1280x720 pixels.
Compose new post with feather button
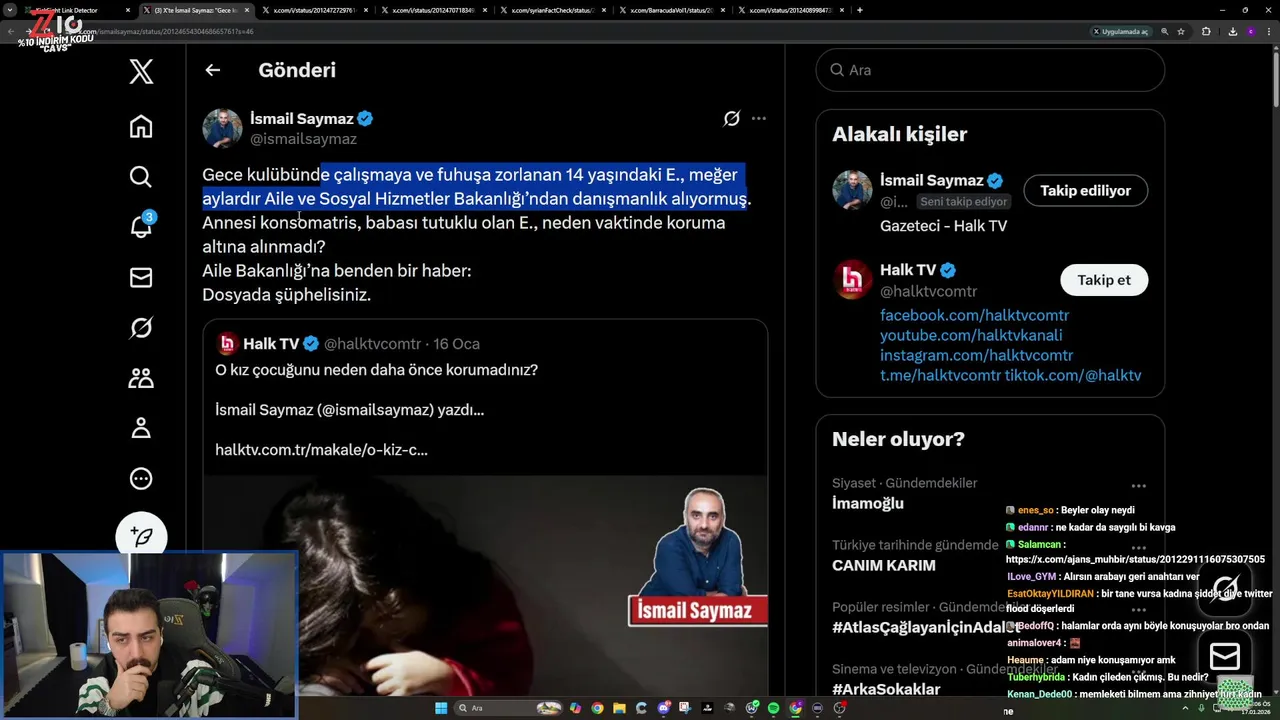pos(141,536)
